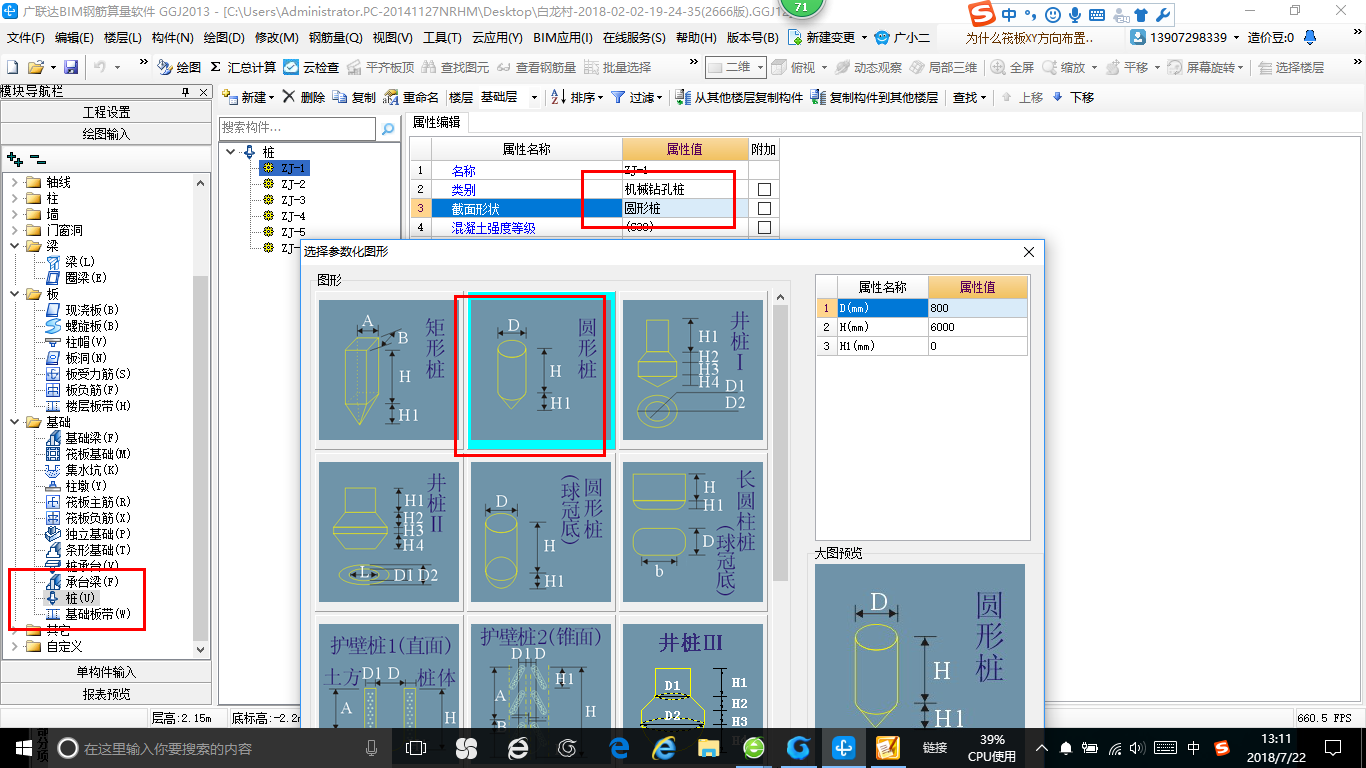
Task: Click the New file icon in the toolbar
Action: (x=12, y=67)
